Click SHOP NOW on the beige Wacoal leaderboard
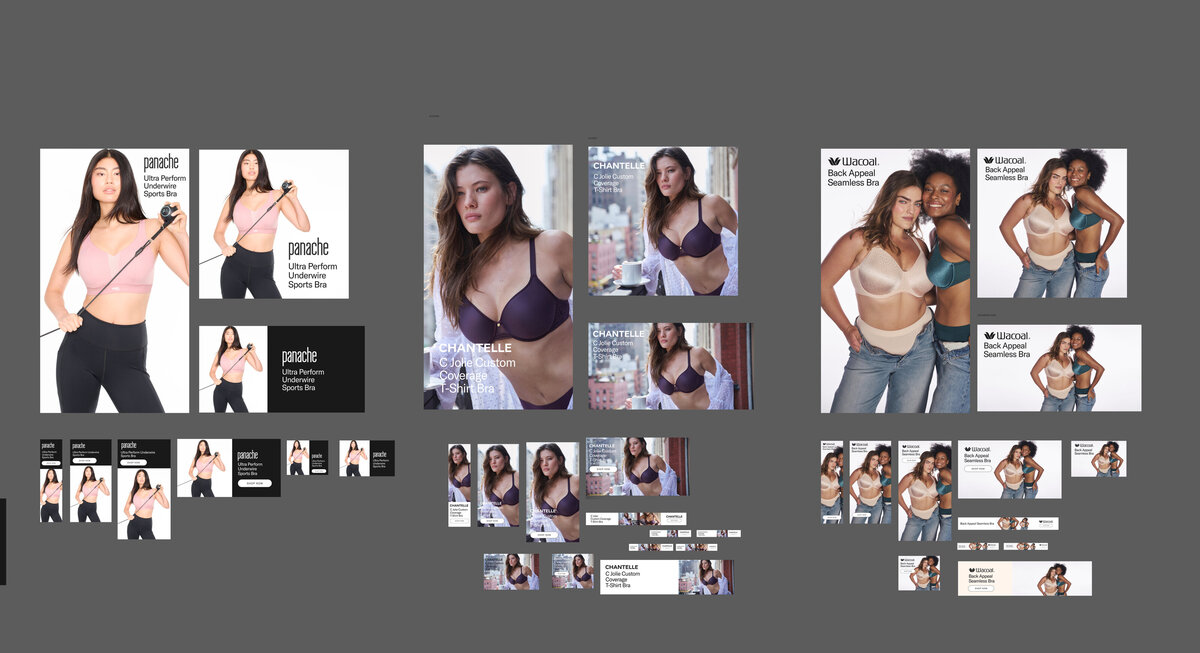This screenshot has width=1200, height=653. (x=981, y=588)
